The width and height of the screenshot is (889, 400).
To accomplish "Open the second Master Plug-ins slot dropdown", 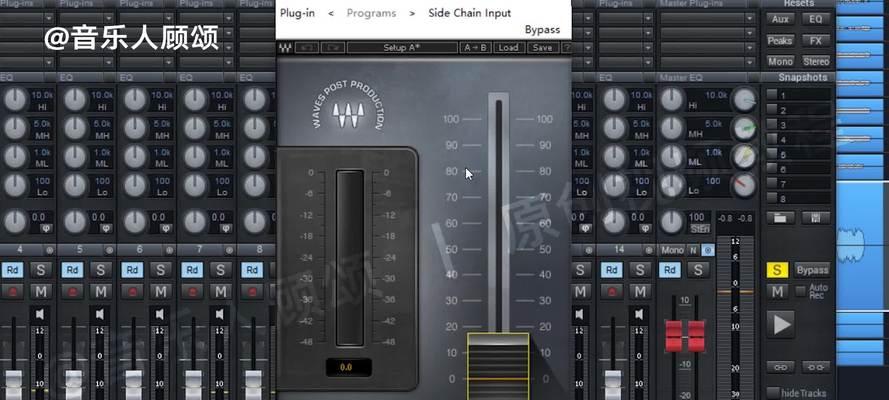I will click(750, 33).
